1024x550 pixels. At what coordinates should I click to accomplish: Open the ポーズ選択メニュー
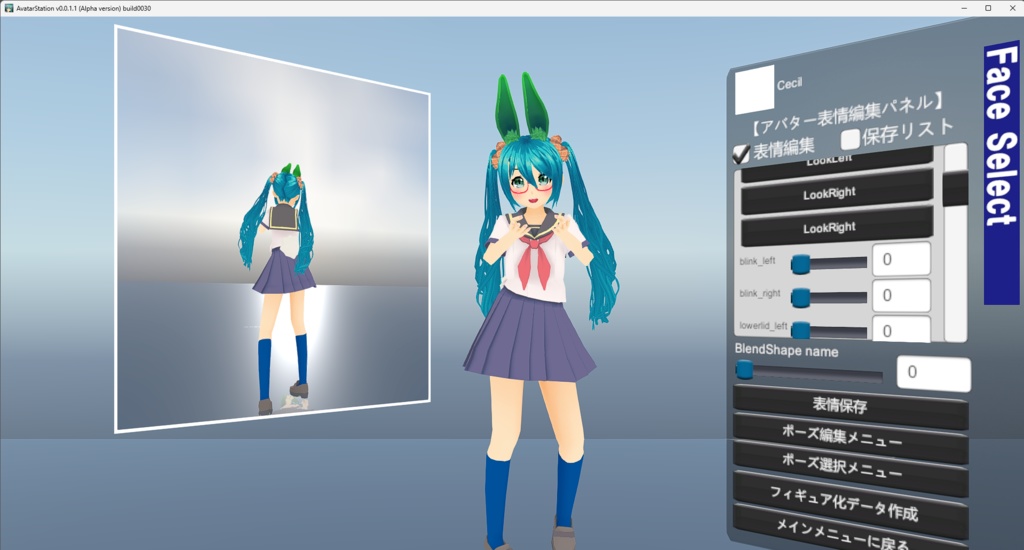tap(850, 466)
